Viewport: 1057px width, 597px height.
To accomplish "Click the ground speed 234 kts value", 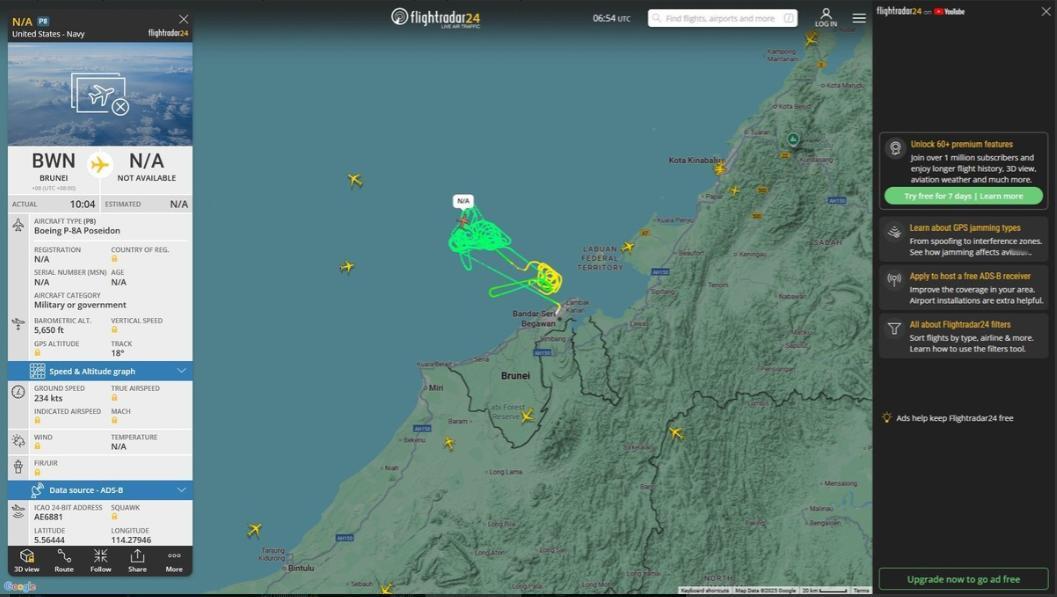I will pyautogui.click(x=48, y=398).
